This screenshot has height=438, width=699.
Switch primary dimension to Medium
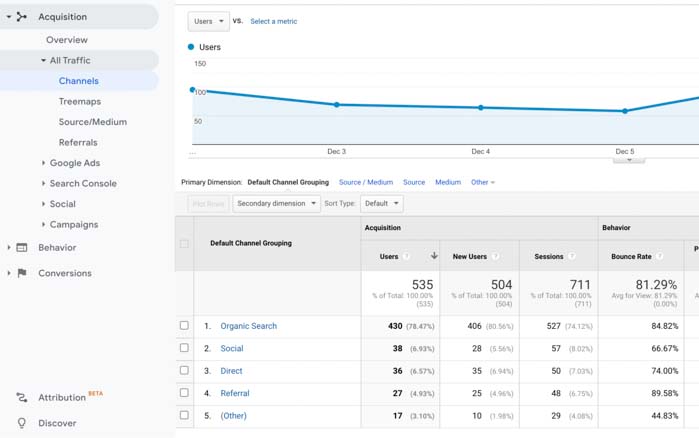448,182
